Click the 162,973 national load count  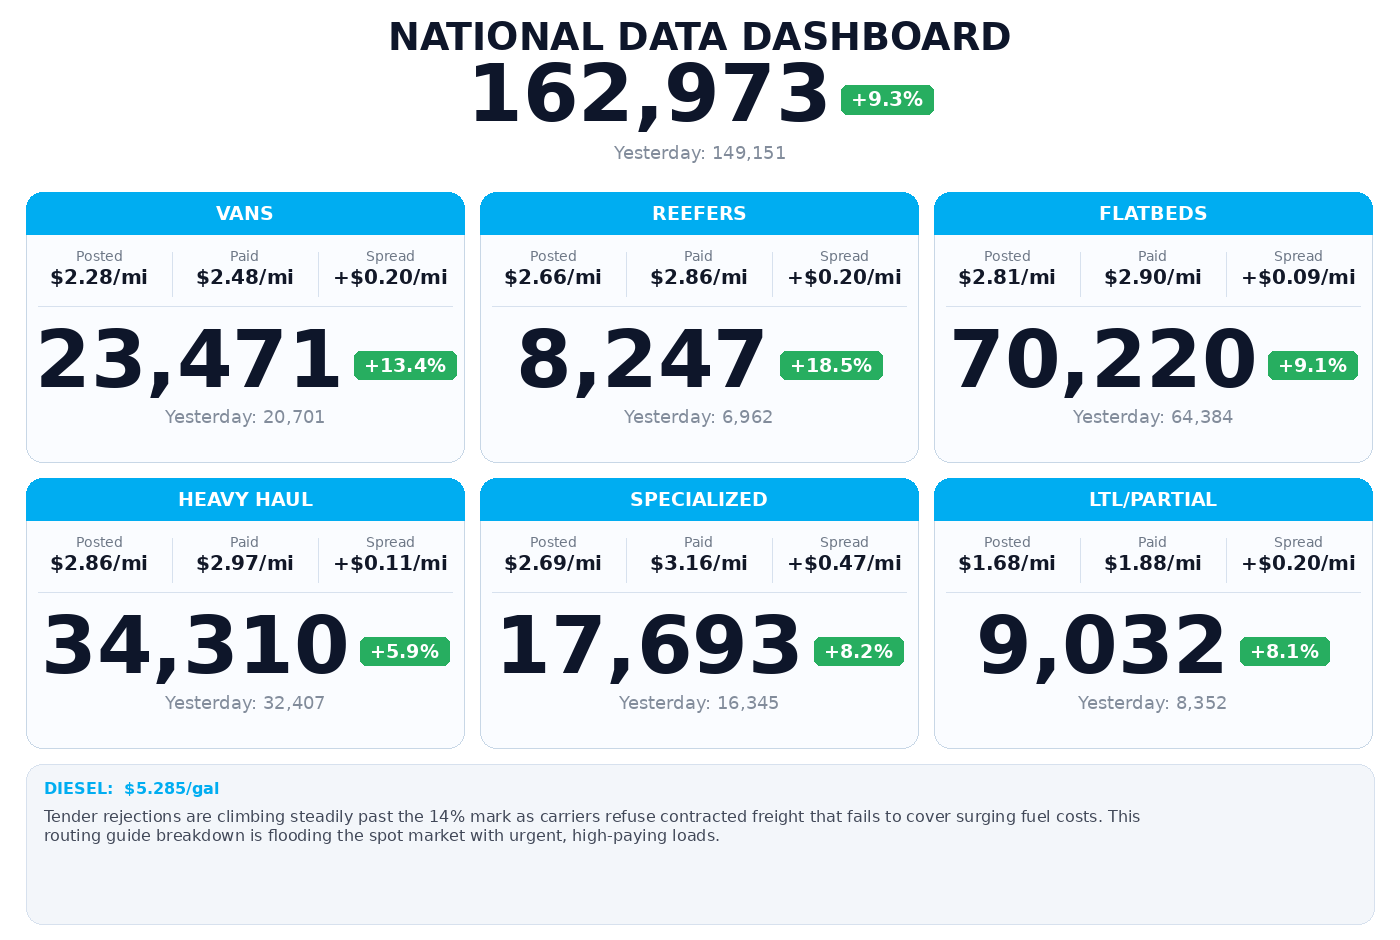coord(649,92)
